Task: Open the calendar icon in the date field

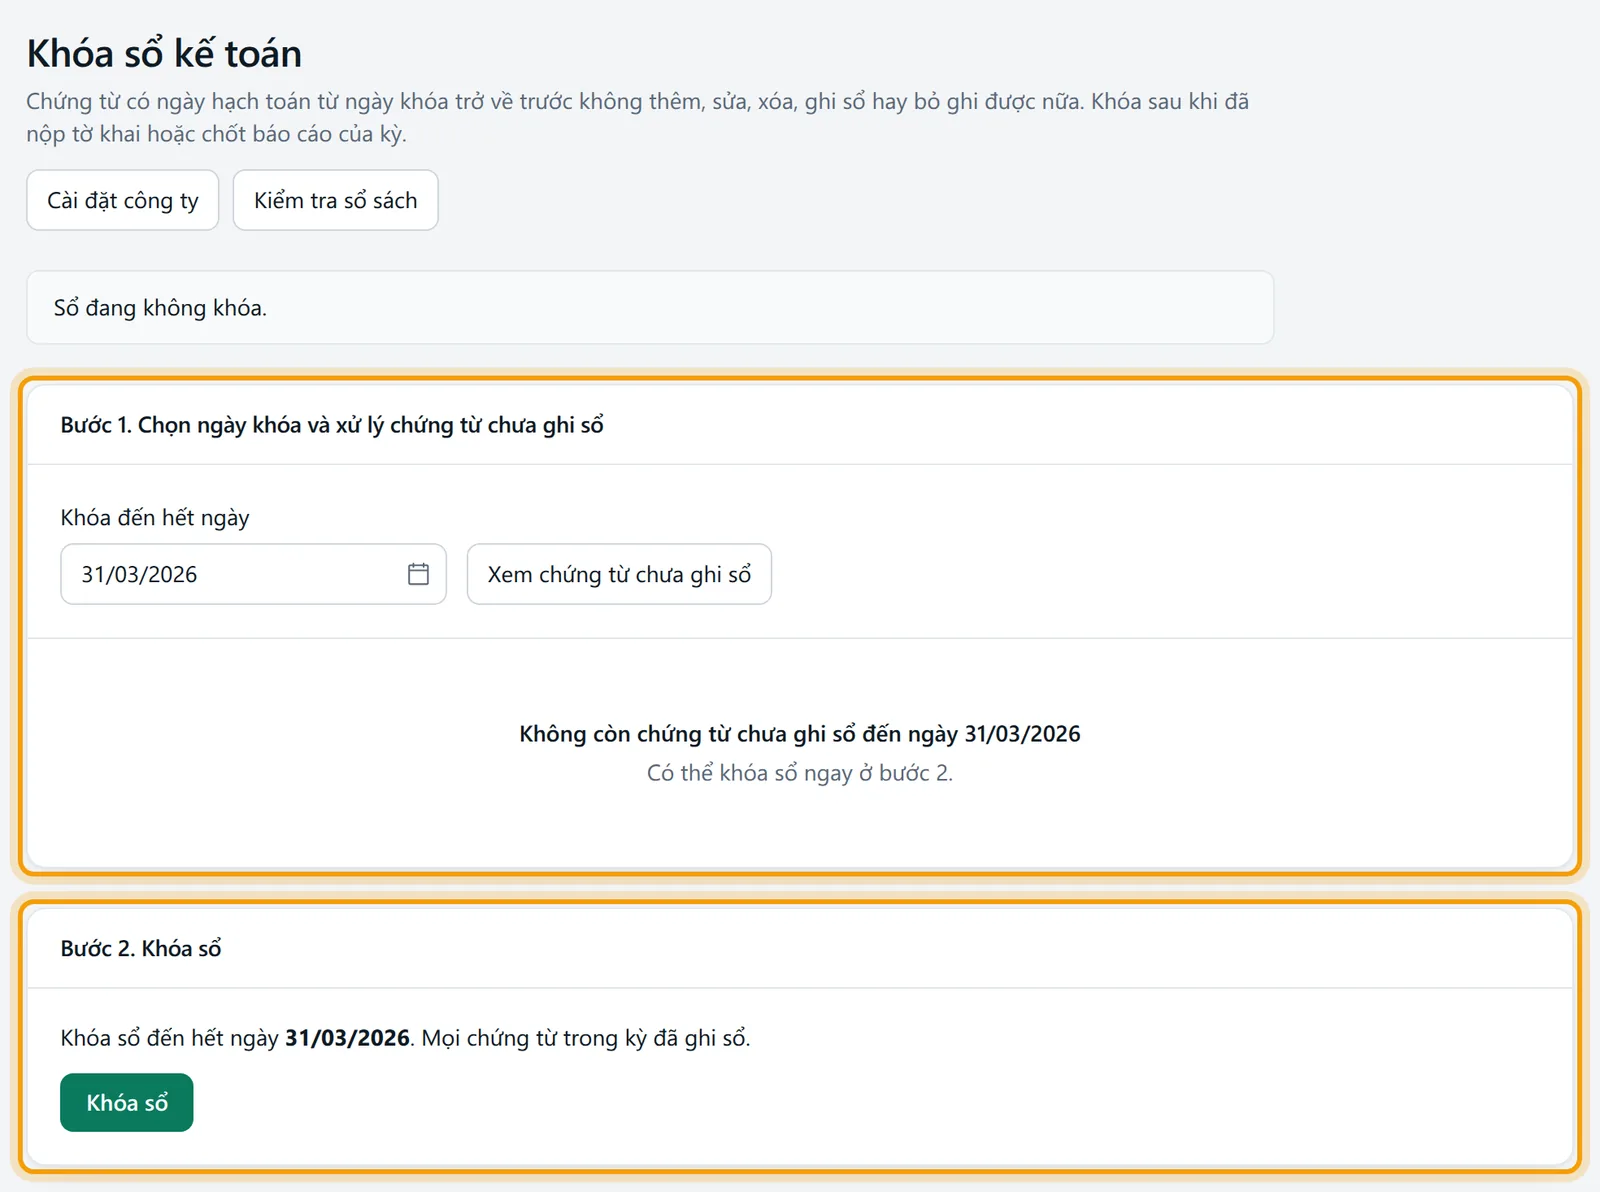Action: pyautogui.click(x=418, y=574)
